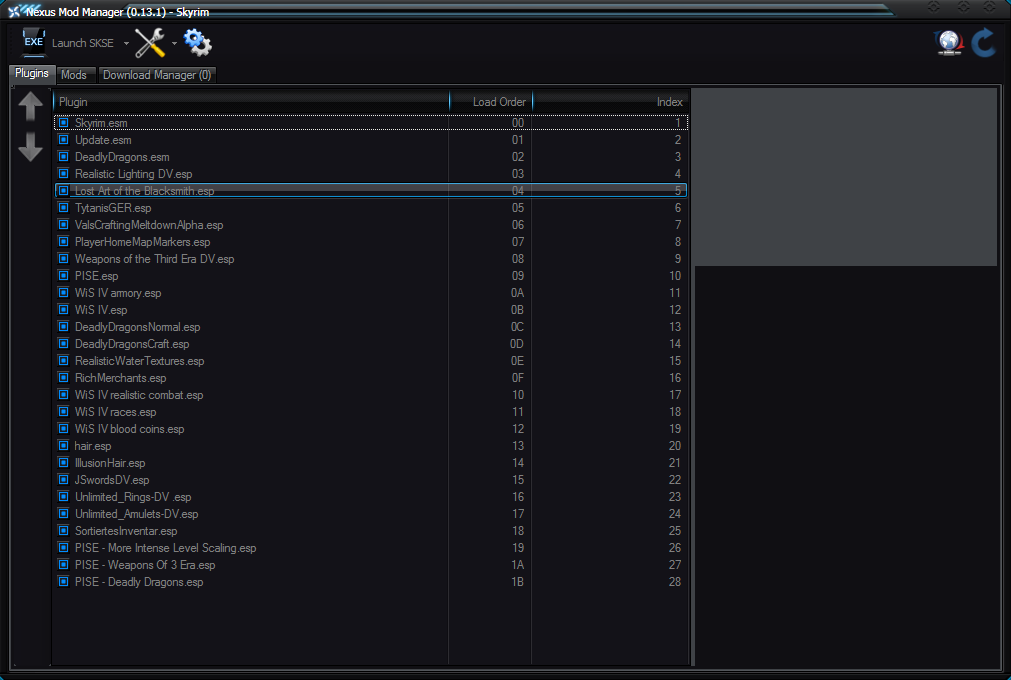This screenshot has width=1011, height=680.
Task: Move plugin up with the up arrow
Action: [31, 107]
